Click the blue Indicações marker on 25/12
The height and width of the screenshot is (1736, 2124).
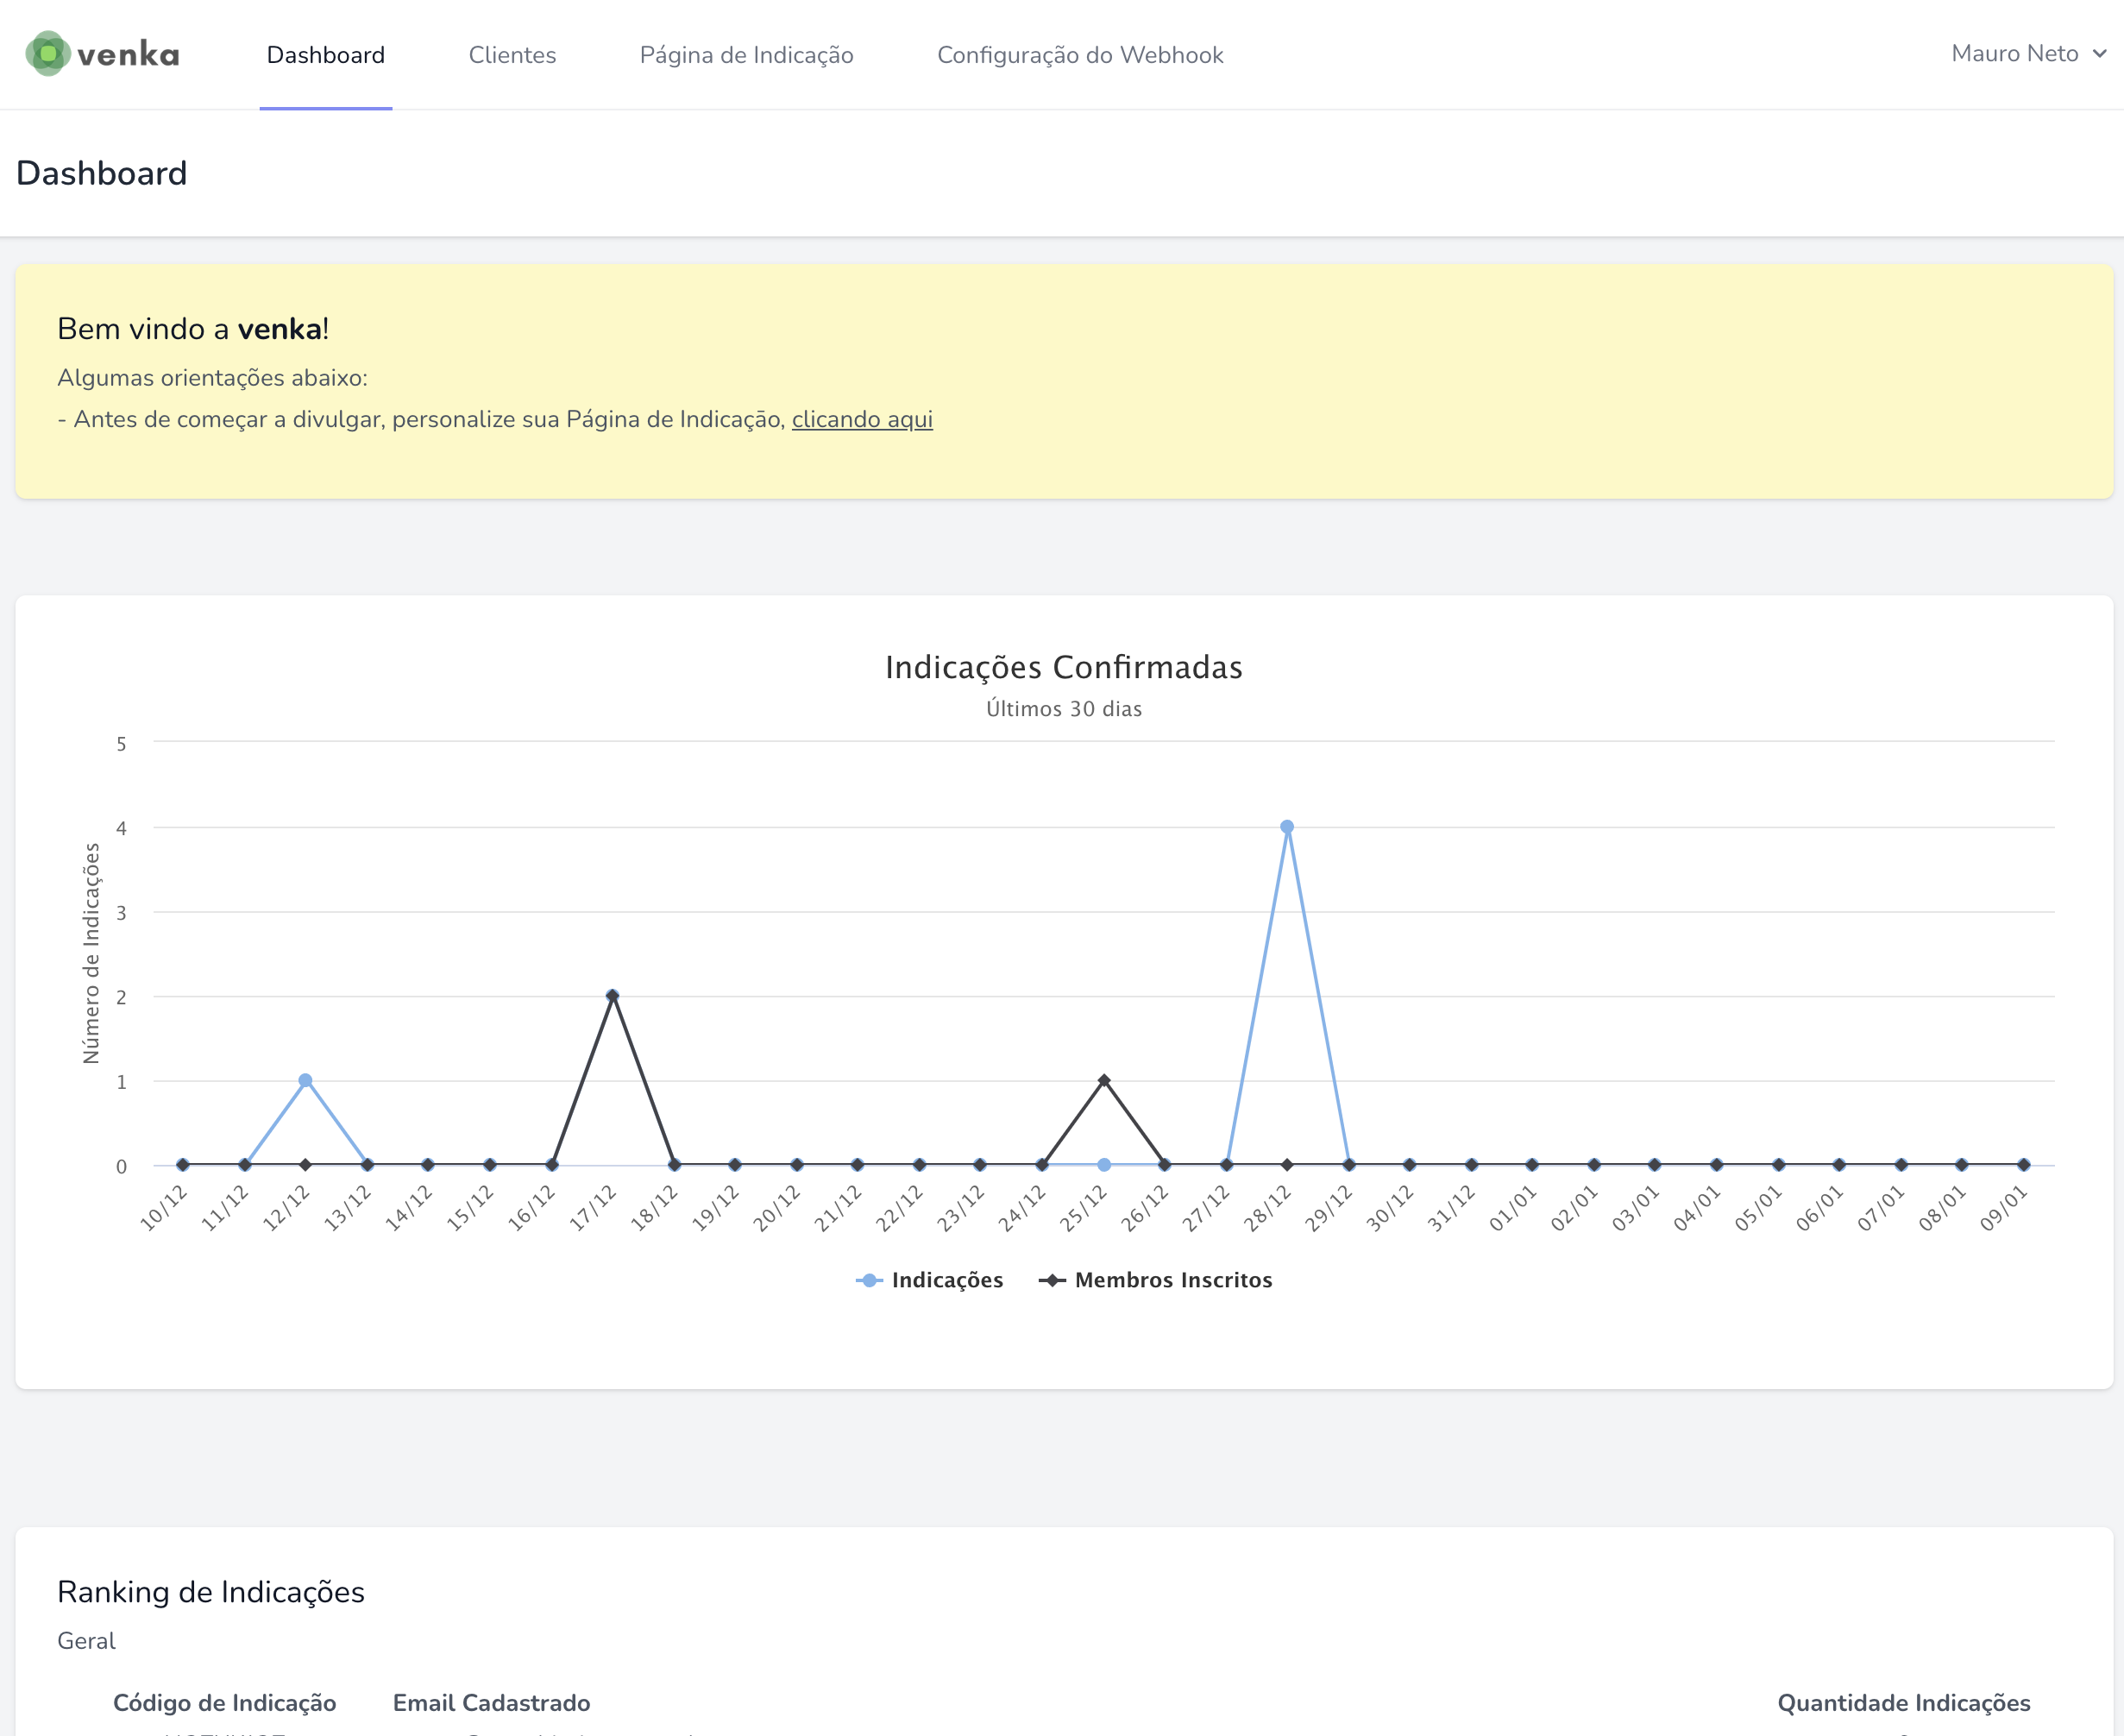coord(1104,1165)
